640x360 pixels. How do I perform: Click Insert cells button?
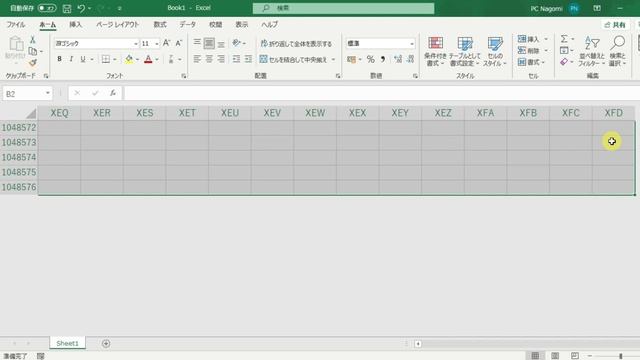coord(533,39)
